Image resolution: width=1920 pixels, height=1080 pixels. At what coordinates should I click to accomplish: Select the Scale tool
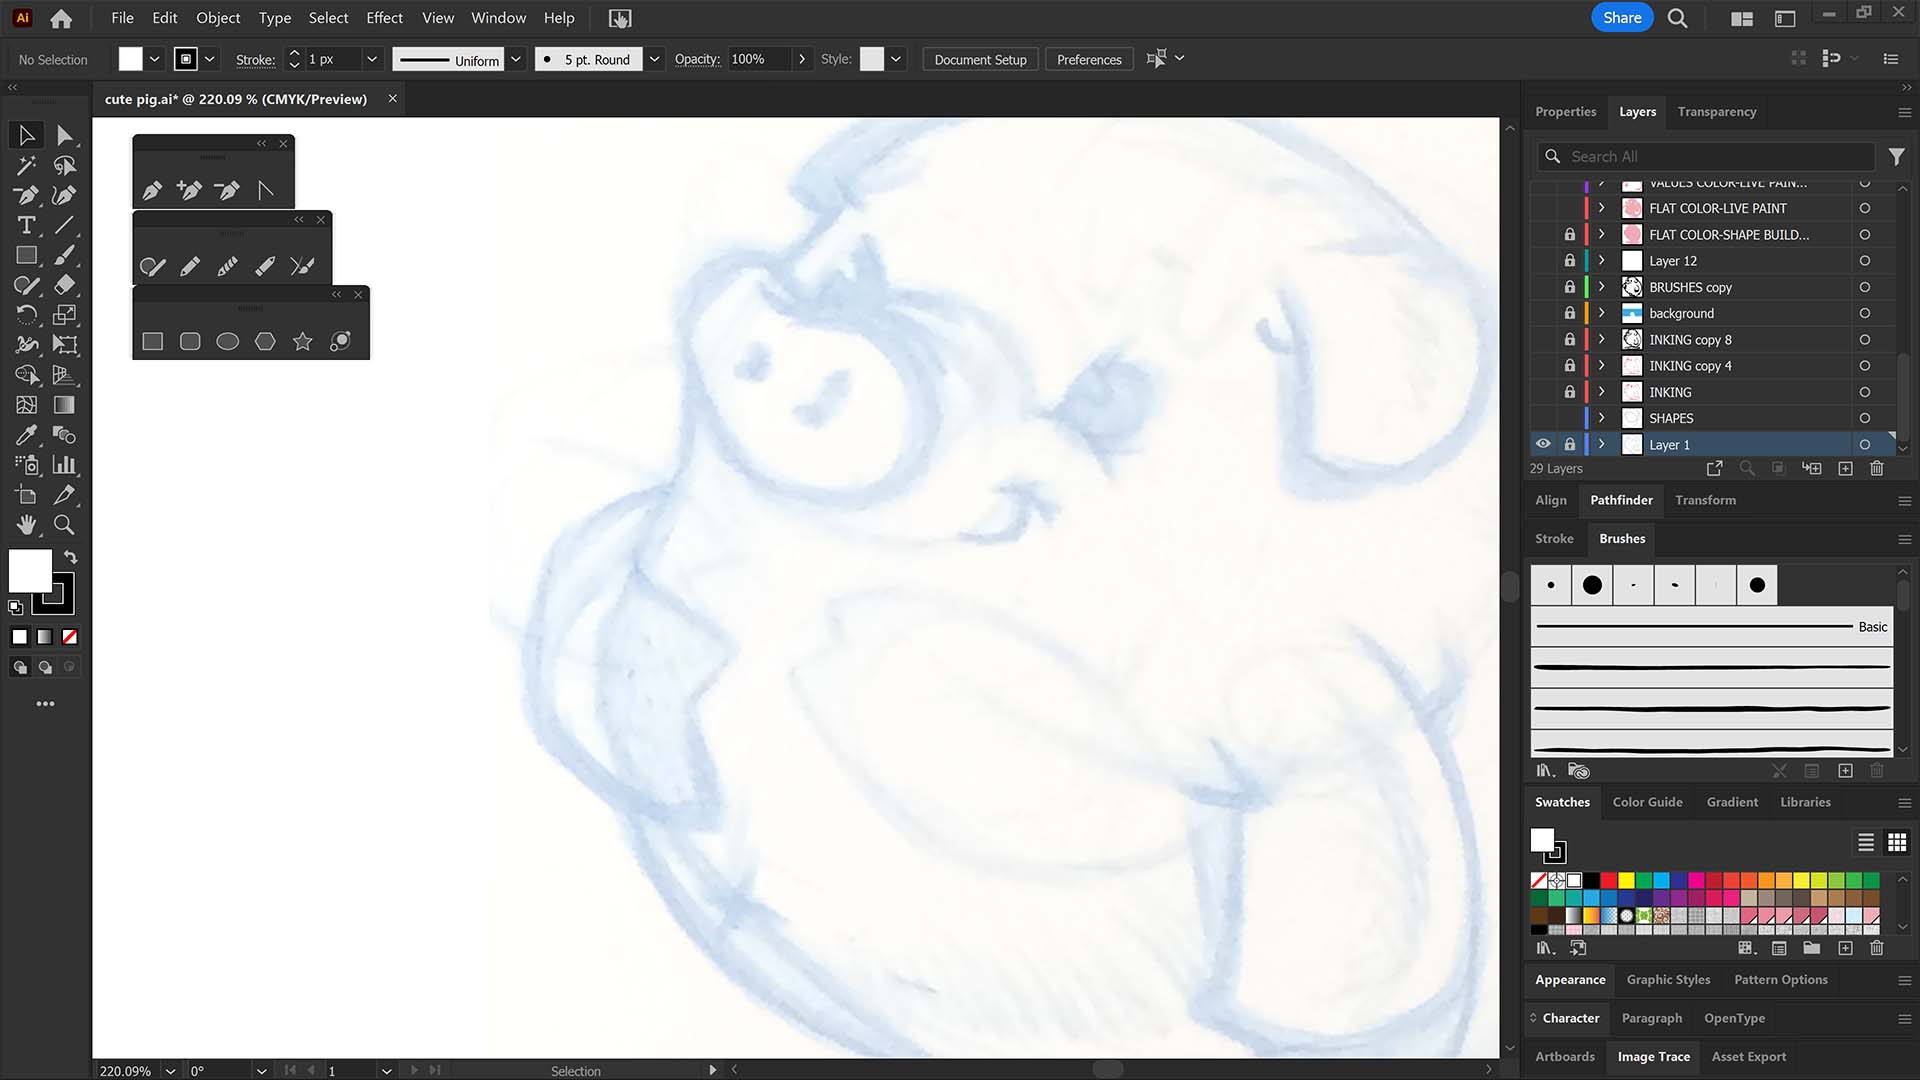pos(64,315)
